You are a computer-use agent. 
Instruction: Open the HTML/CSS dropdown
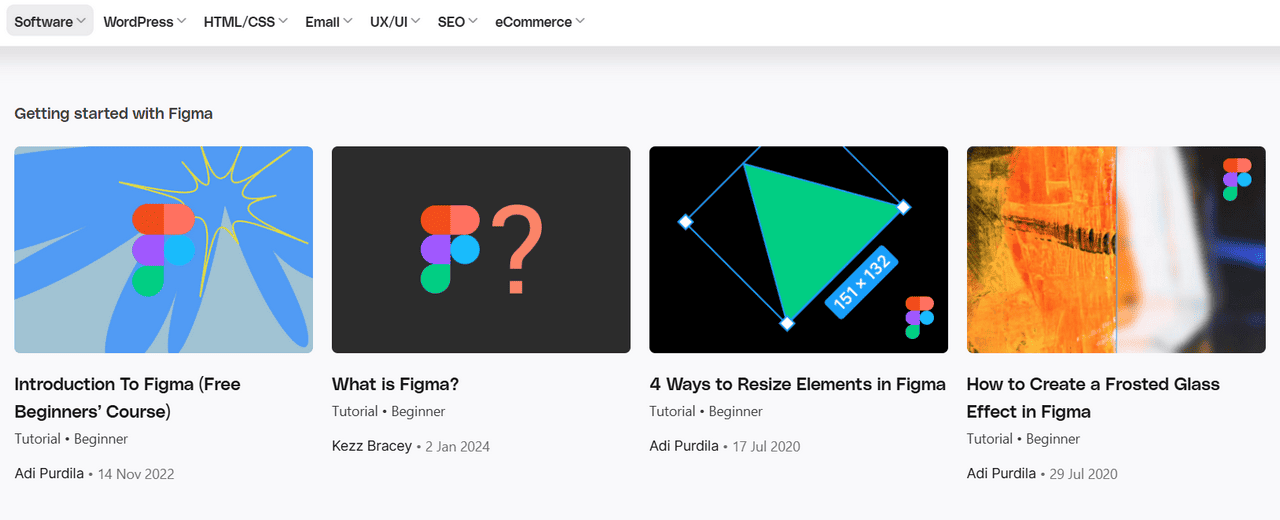click(246, 21)
